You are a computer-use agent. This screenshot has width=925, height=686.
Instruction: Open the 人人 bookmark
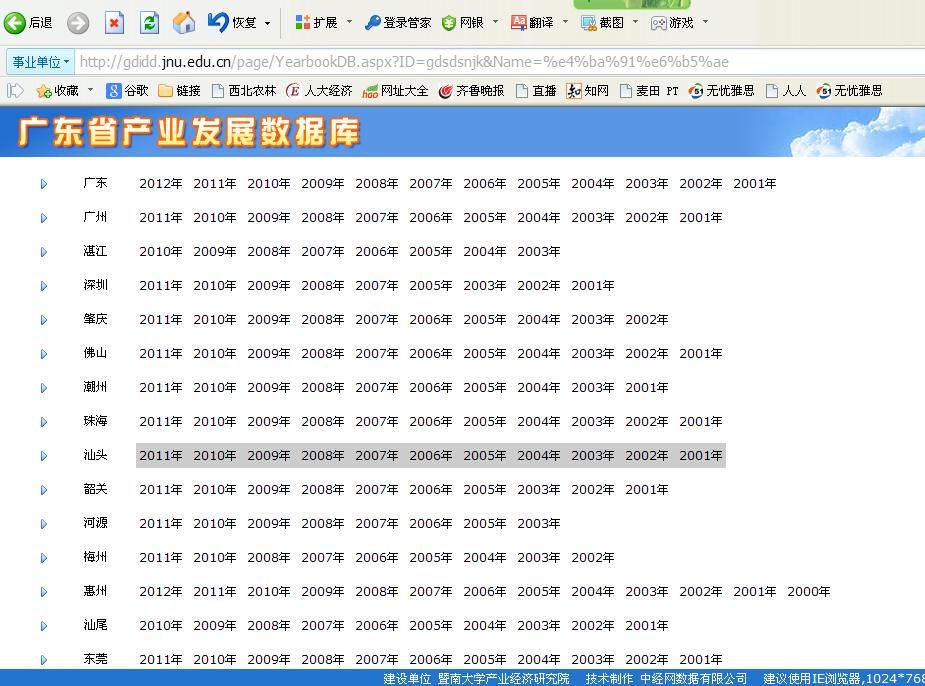tap(785, 91)
